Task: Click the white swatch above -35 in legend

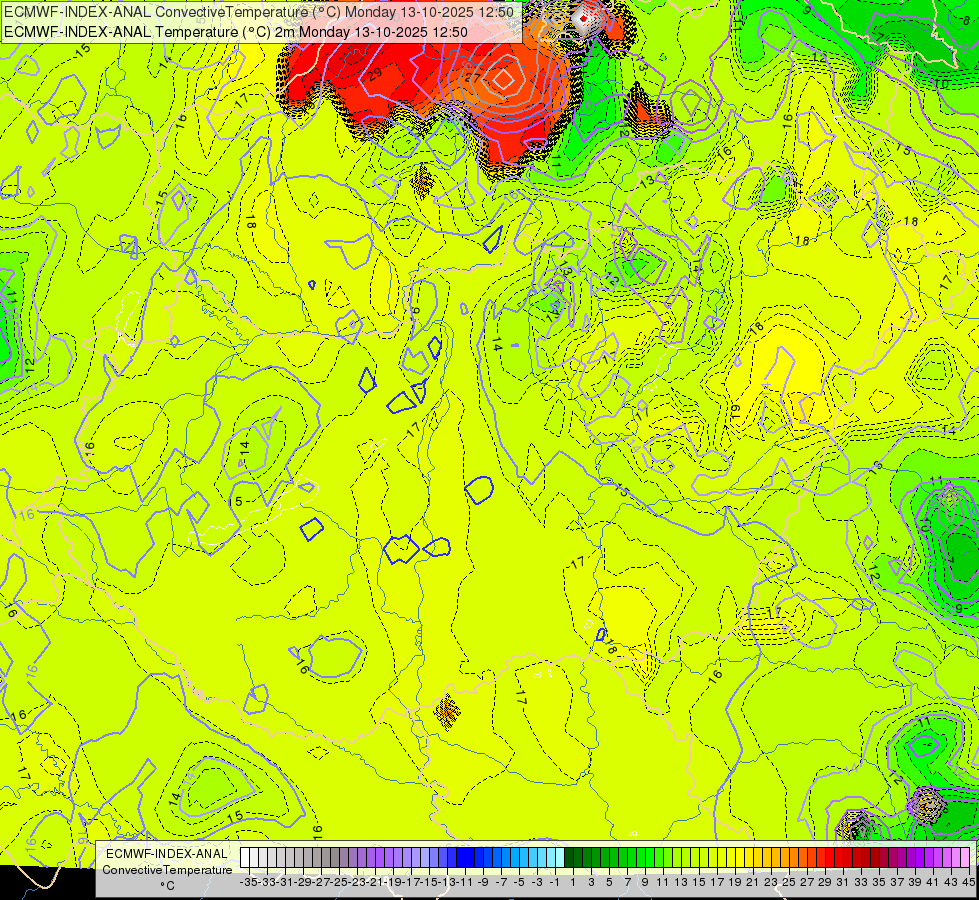Action: point(246,857)
